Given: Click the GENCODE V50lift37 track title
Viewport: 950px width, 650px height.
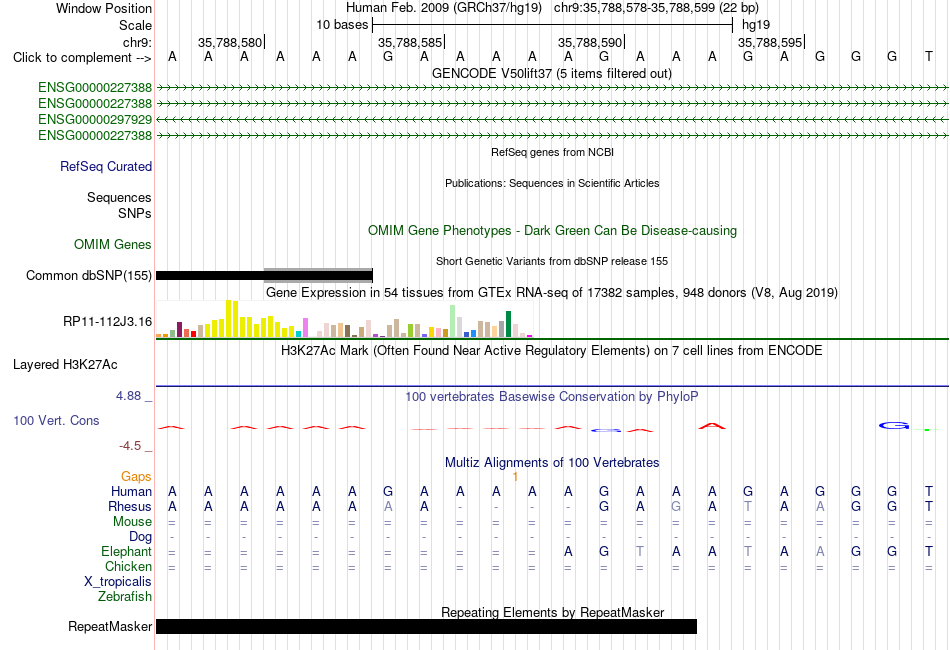Looking at the screenshot, I should (552, 74).
